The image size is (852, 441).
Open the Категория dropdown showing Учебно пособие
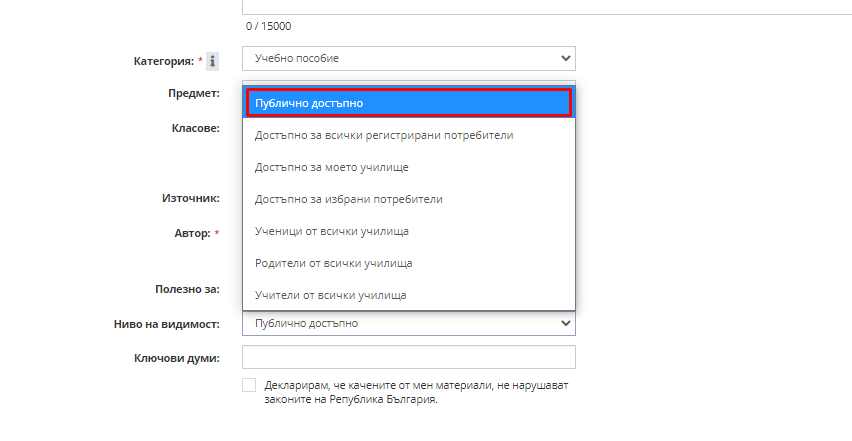(409, 58)
